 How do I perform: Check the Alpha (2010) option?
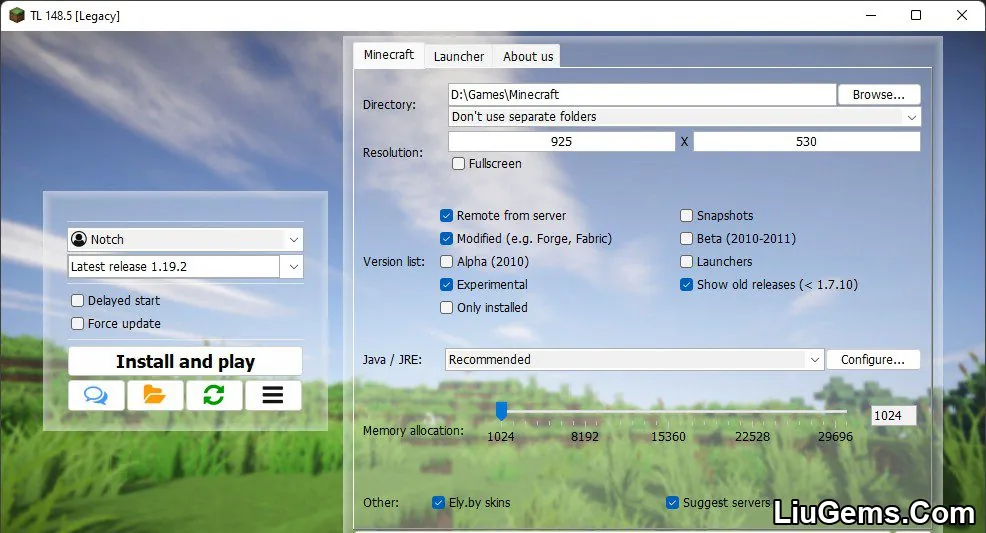446,261
